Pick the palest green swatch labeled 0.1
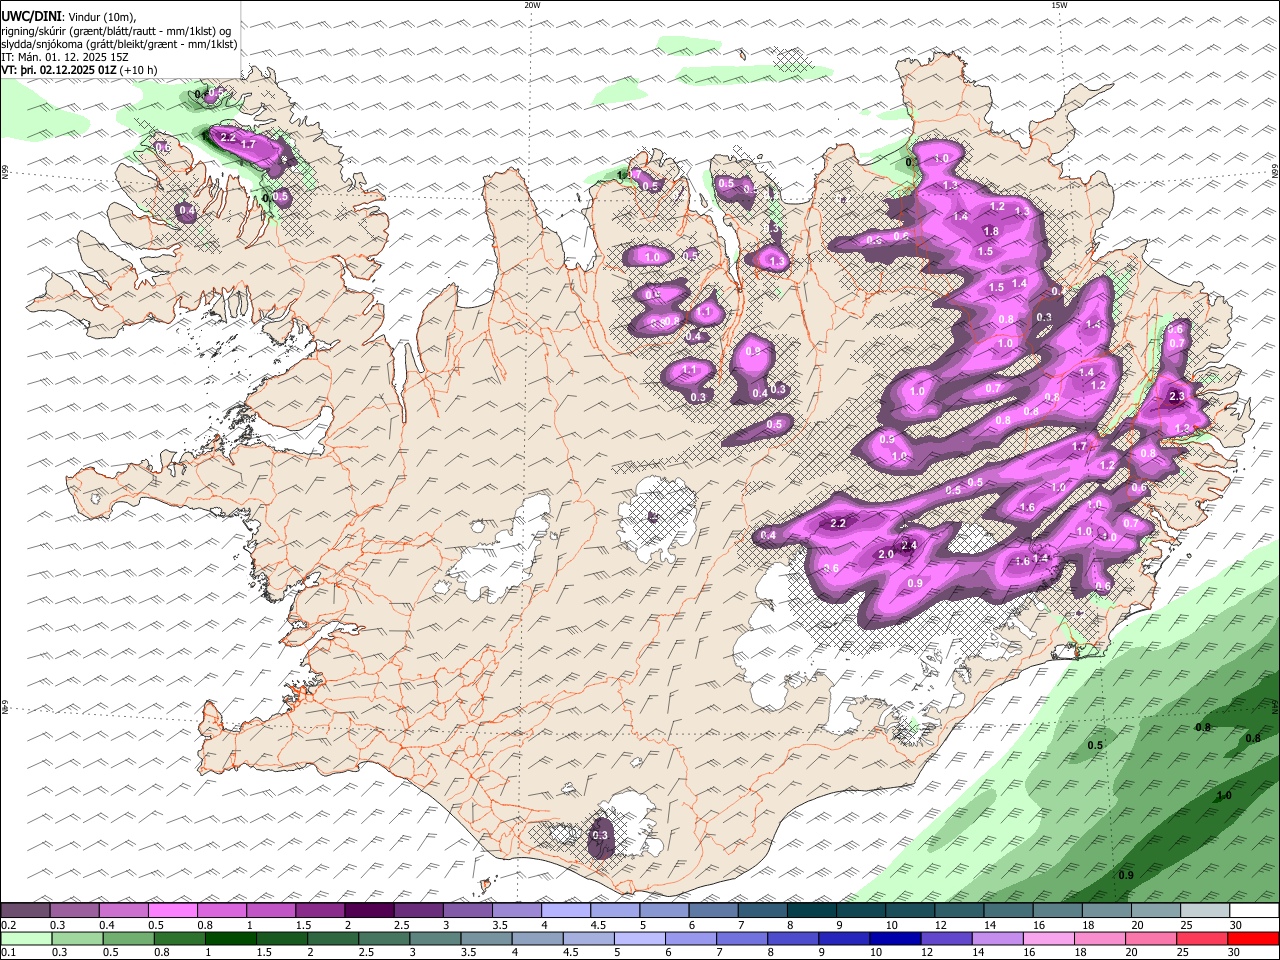1280x960 pixels. coord(26,939)
